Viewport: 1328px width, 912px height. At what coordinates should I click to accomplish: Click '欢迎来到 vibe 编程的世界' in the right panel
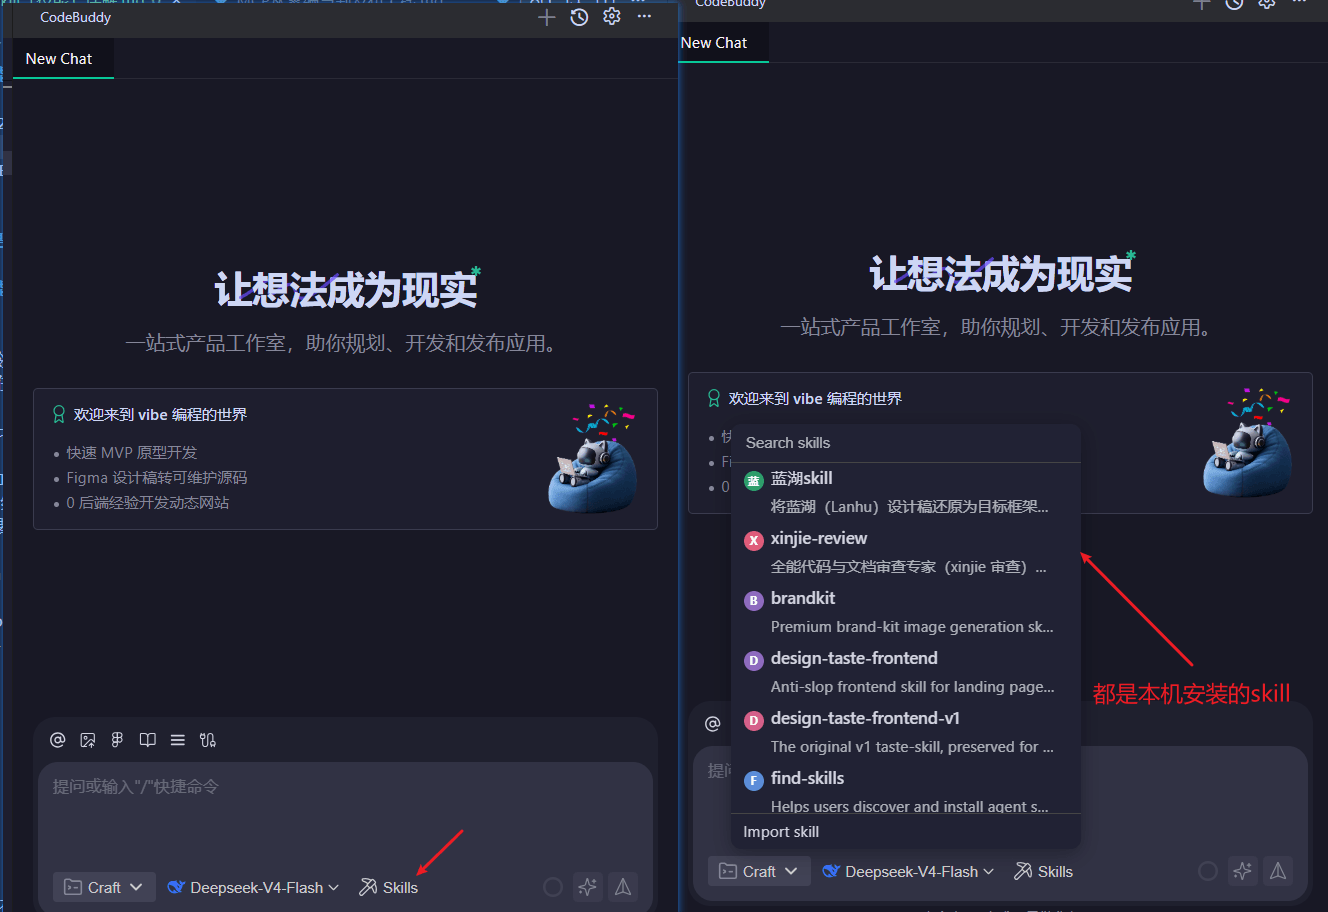[815, 398]
